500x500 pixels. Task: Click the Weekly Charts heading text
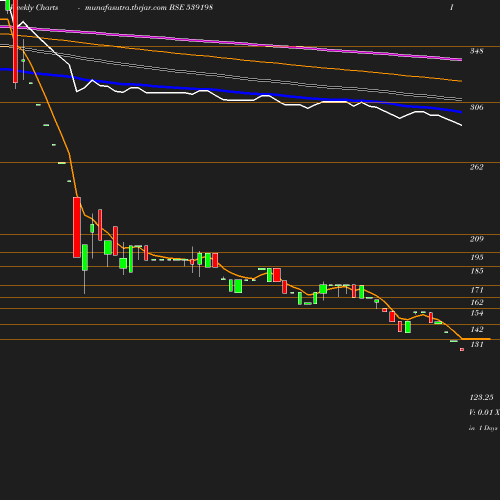pyautogui.click(x=34, y=7)
